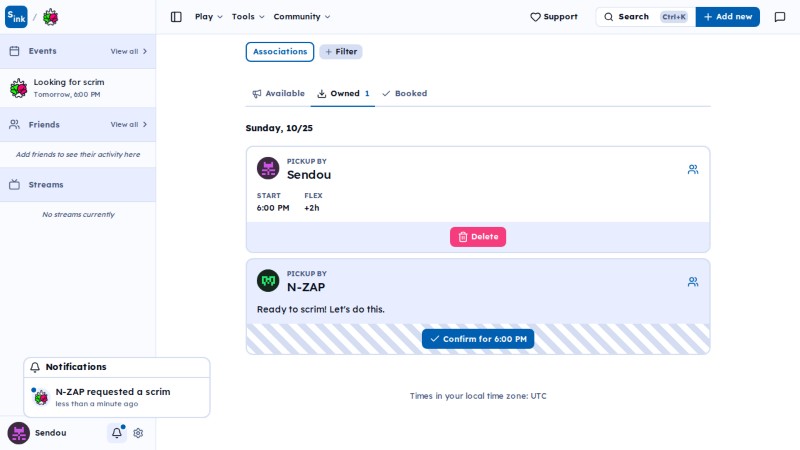This screenshot has width=800, height=450.
Task: Switch to the Booked tab
Action: coord(405,93)
